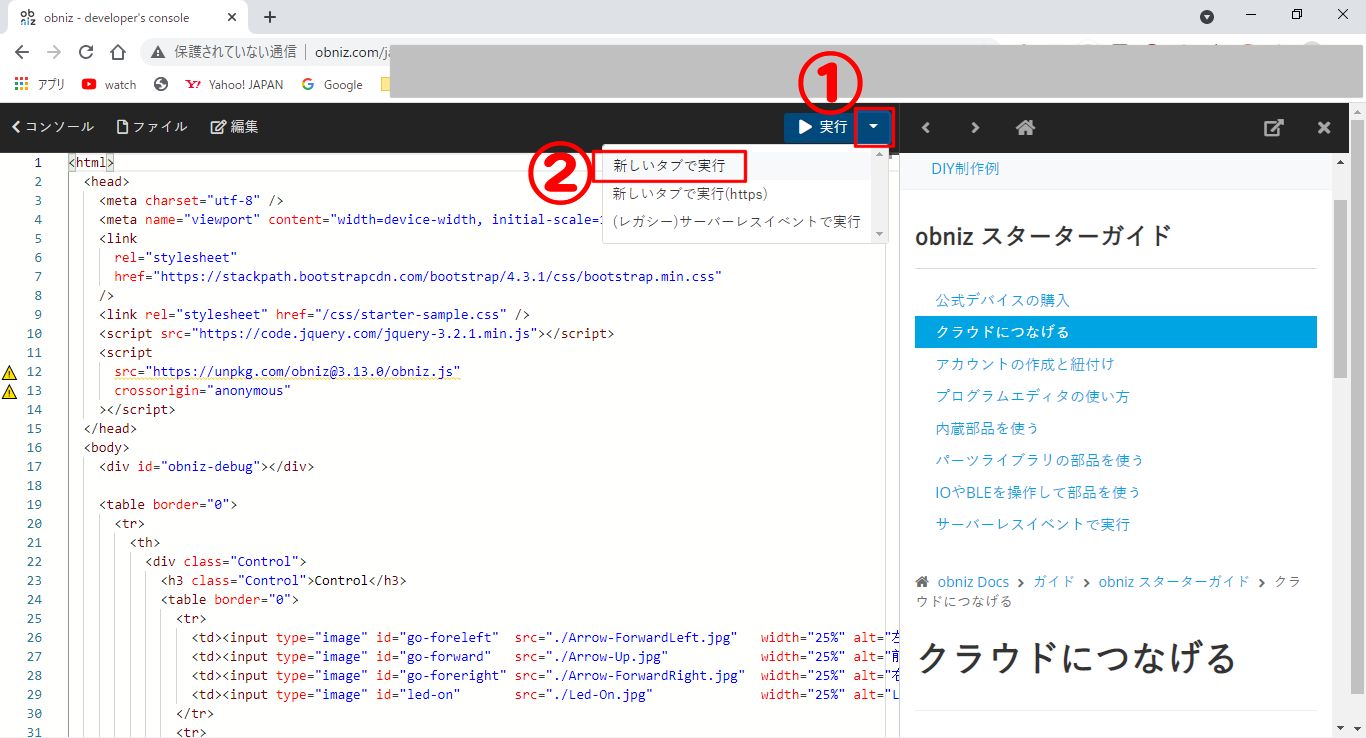
Task: Open the DIY制作例 link
Action: tap(965, 168)
